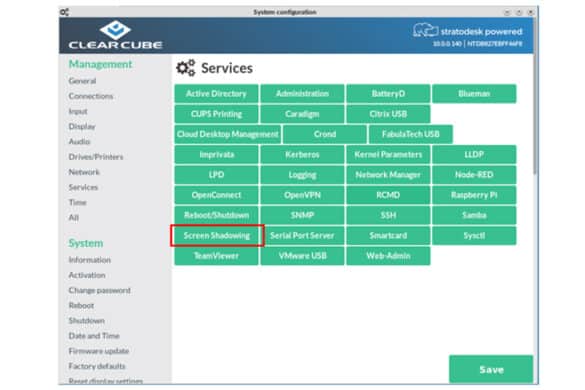The image size is (585, 390).
Task: Open the Logging service
Action: click(302, 175)
